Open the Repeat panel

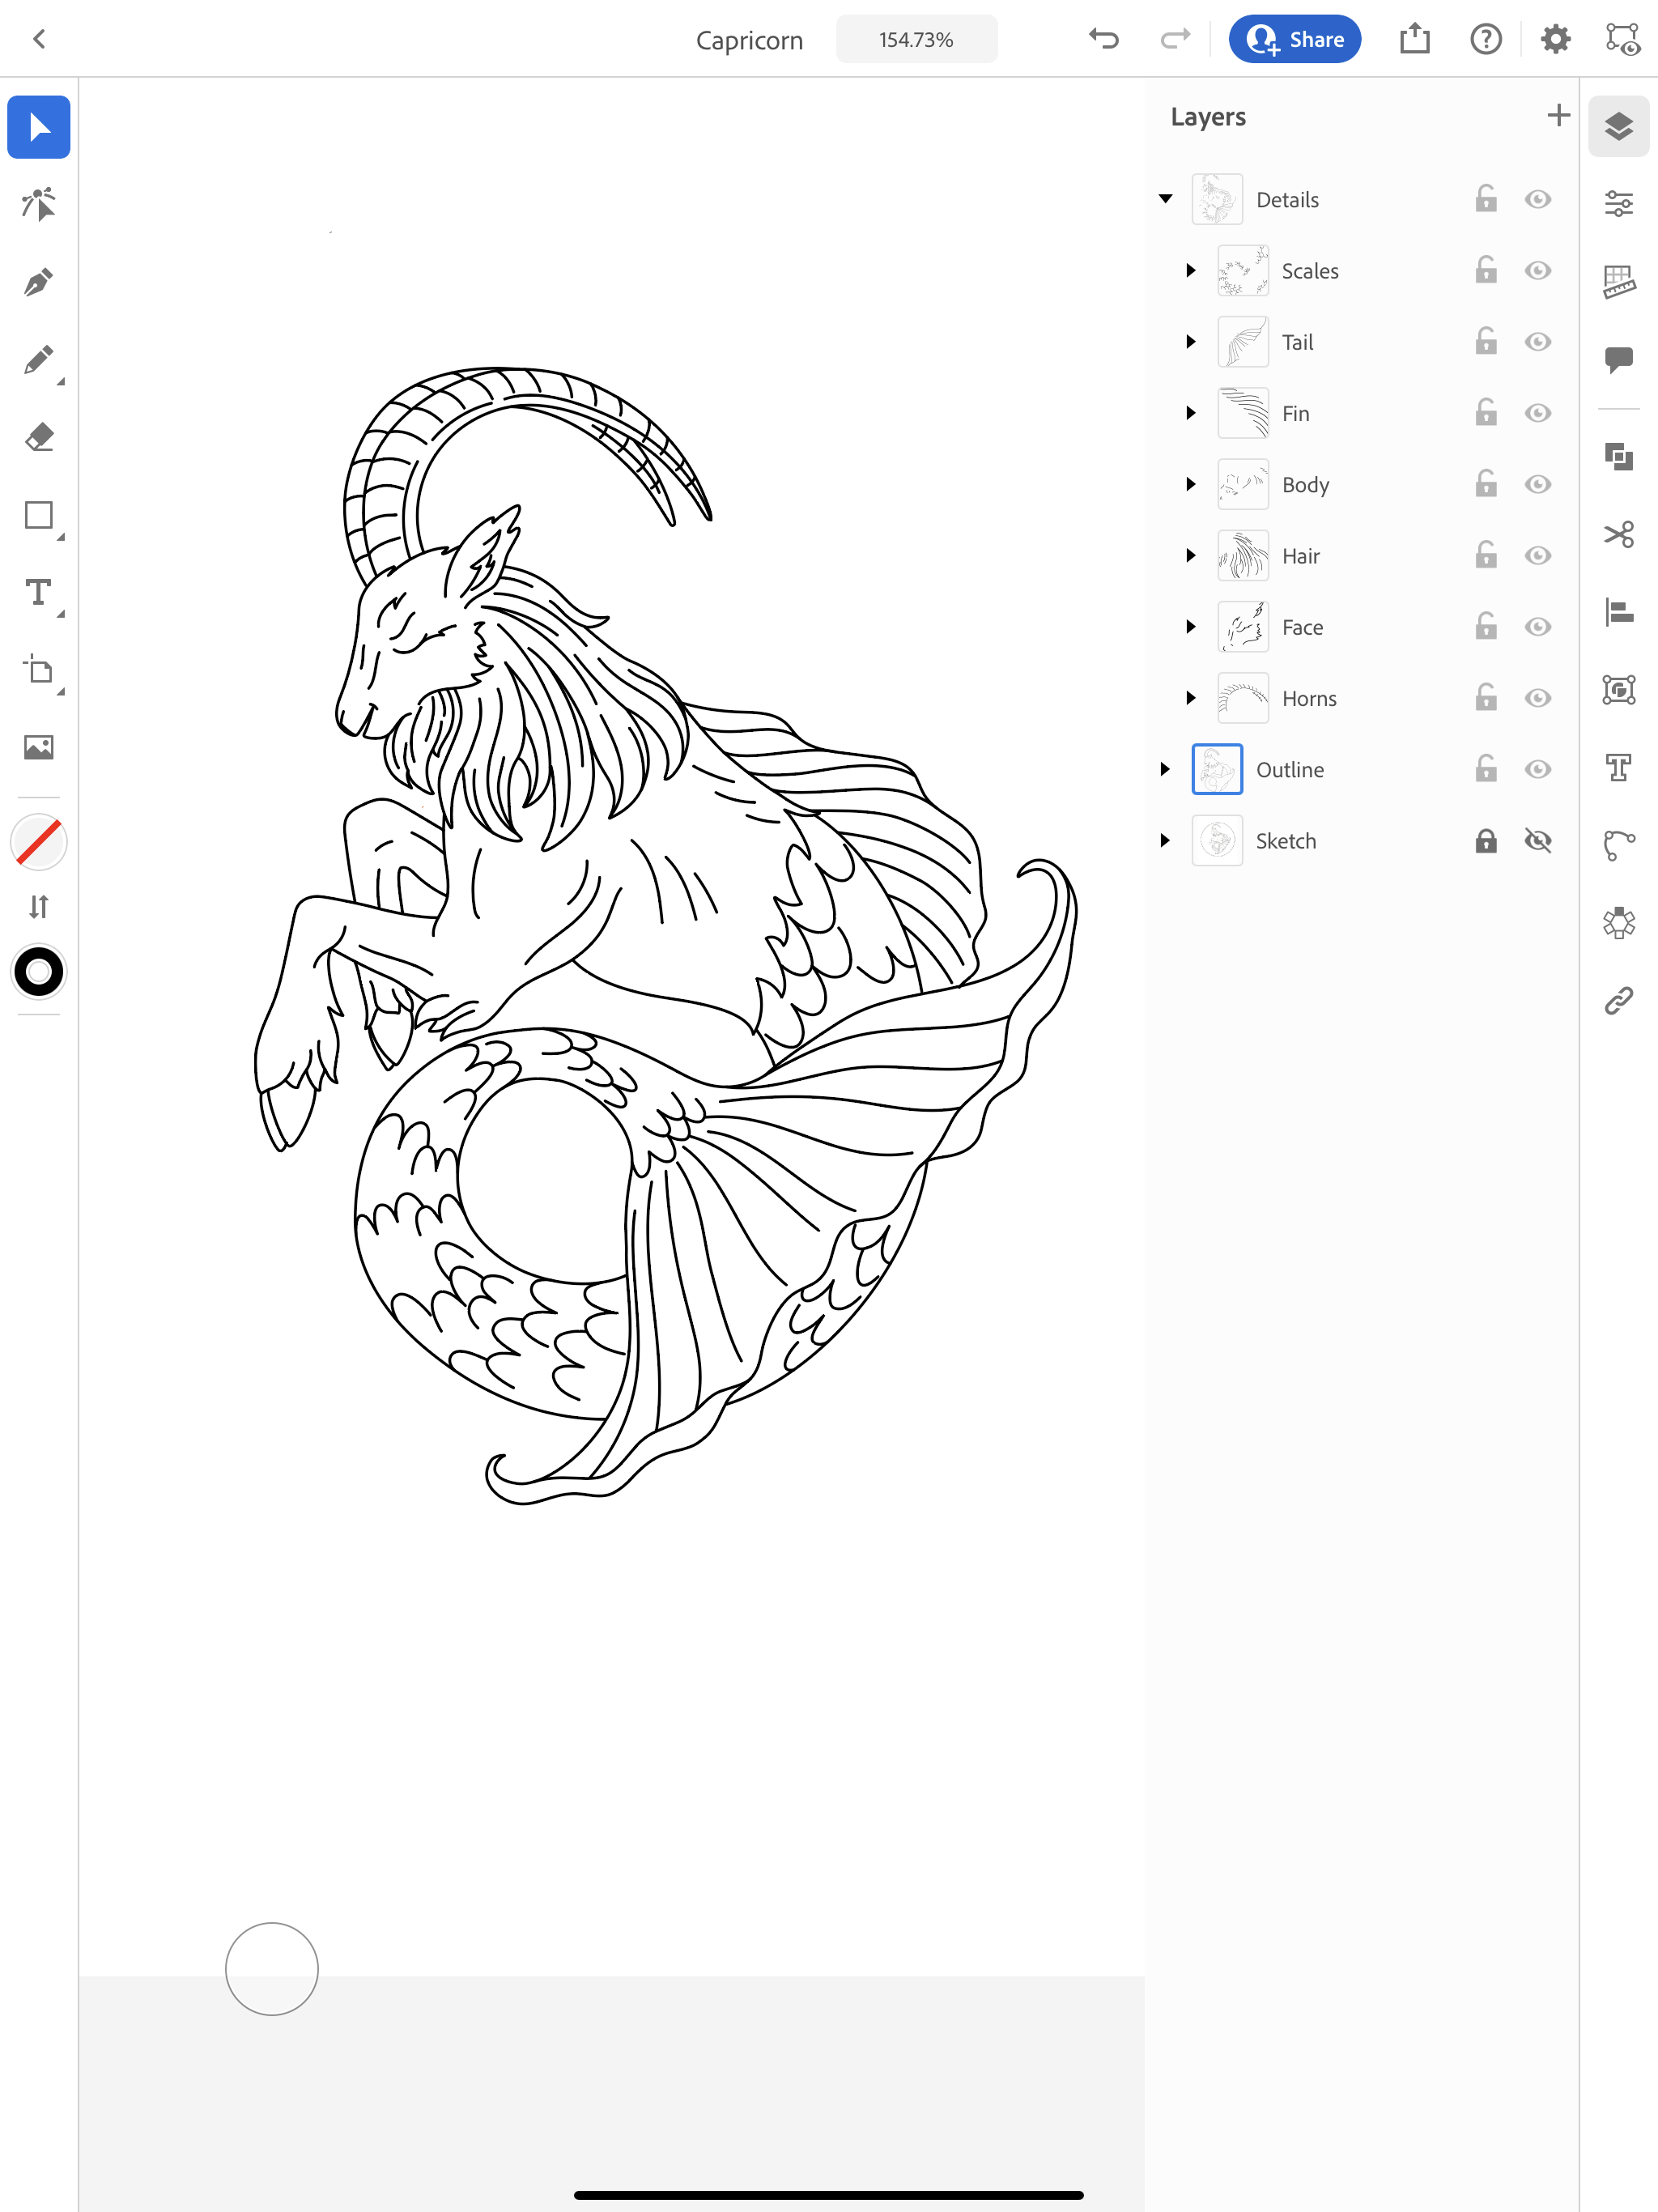tap(1619, 922)
